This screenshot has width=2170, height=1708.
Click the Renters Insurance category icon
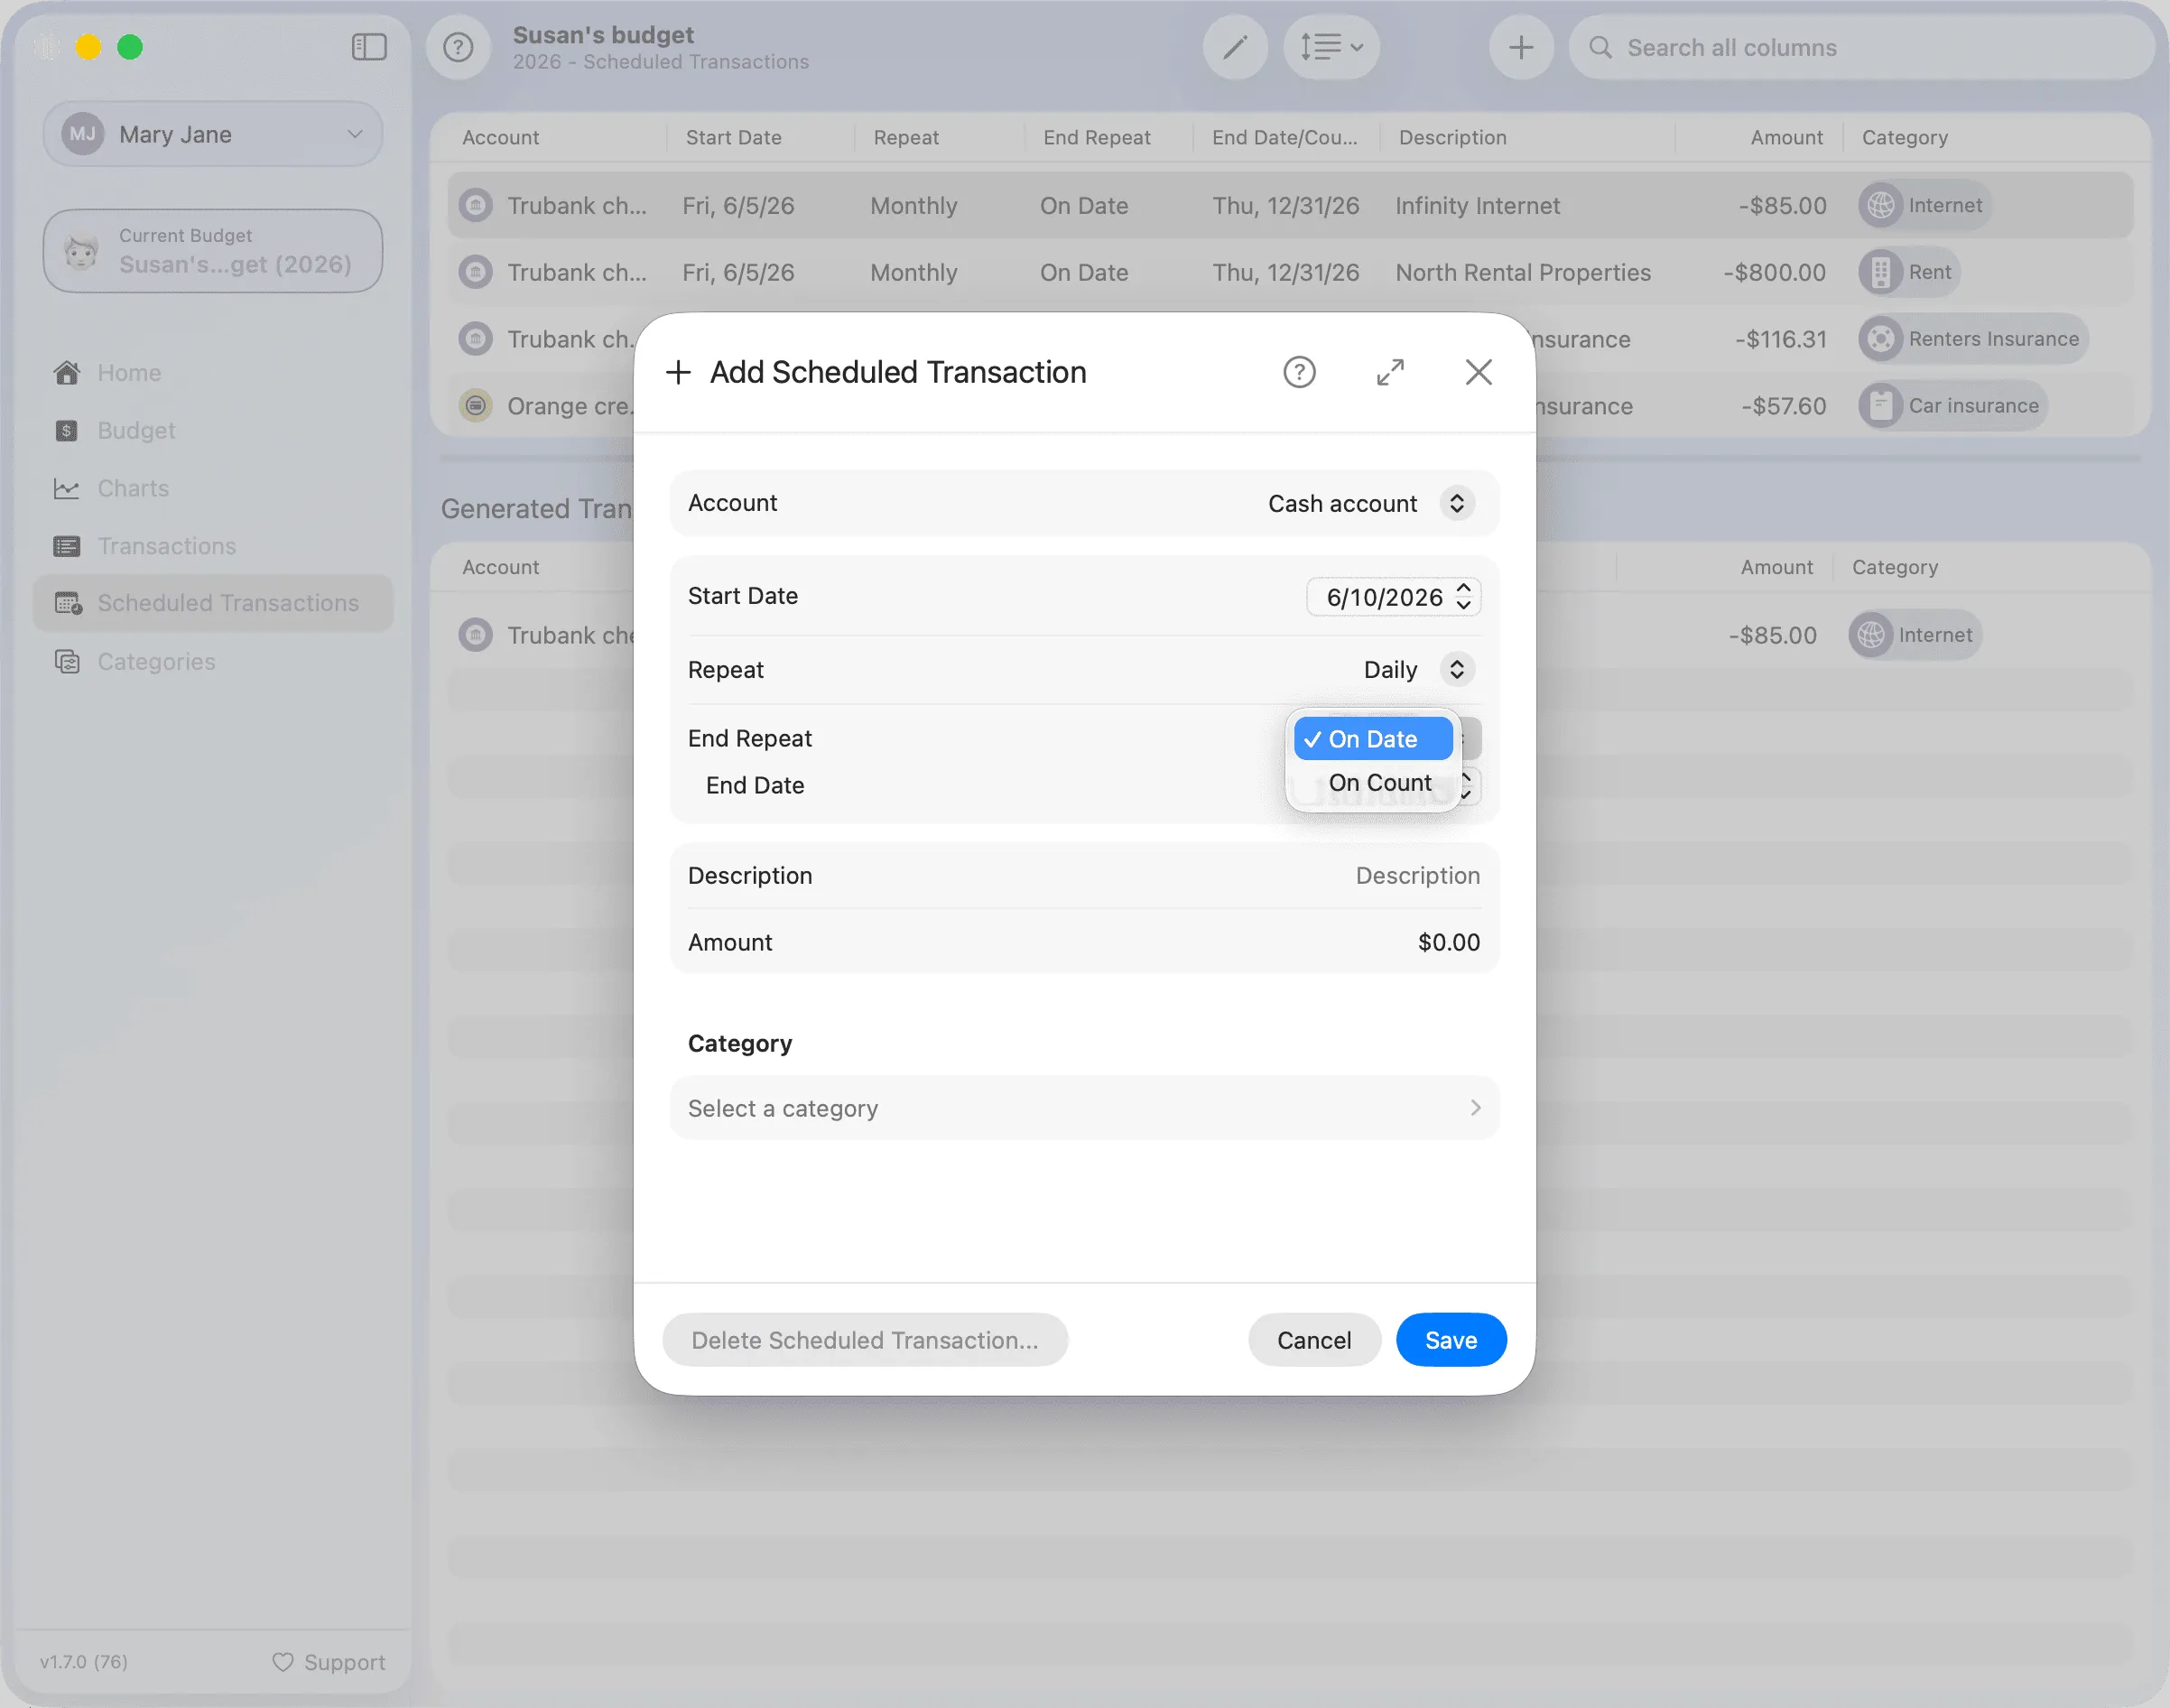(1881, 339)
